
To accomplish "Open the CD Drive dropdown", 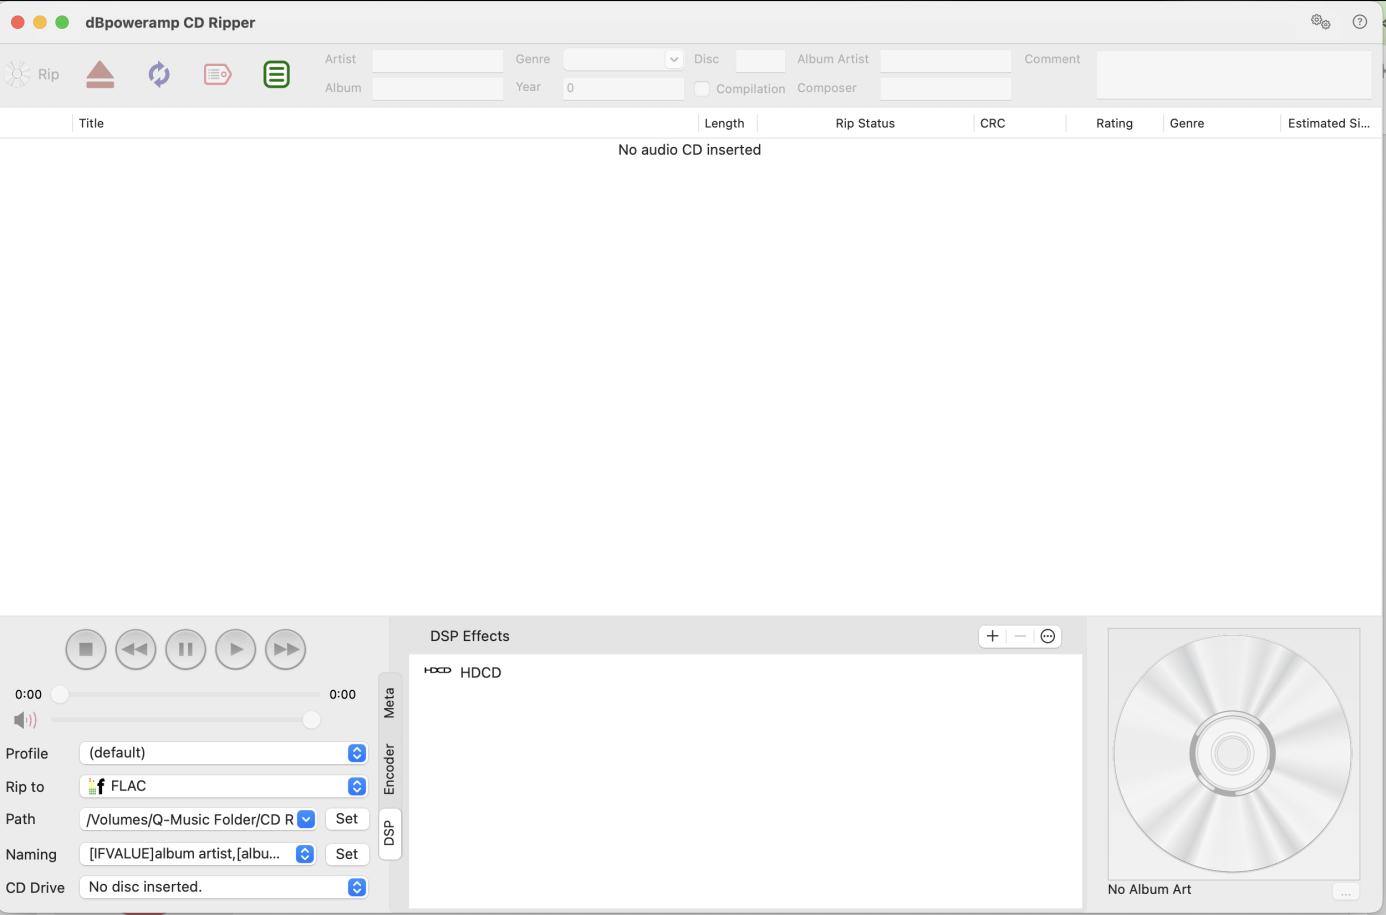I will point(223,887).
